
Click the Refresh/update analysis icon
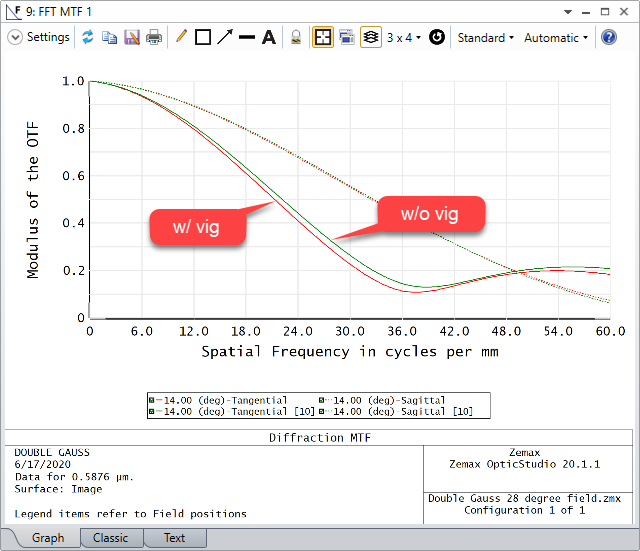(88, 38)
